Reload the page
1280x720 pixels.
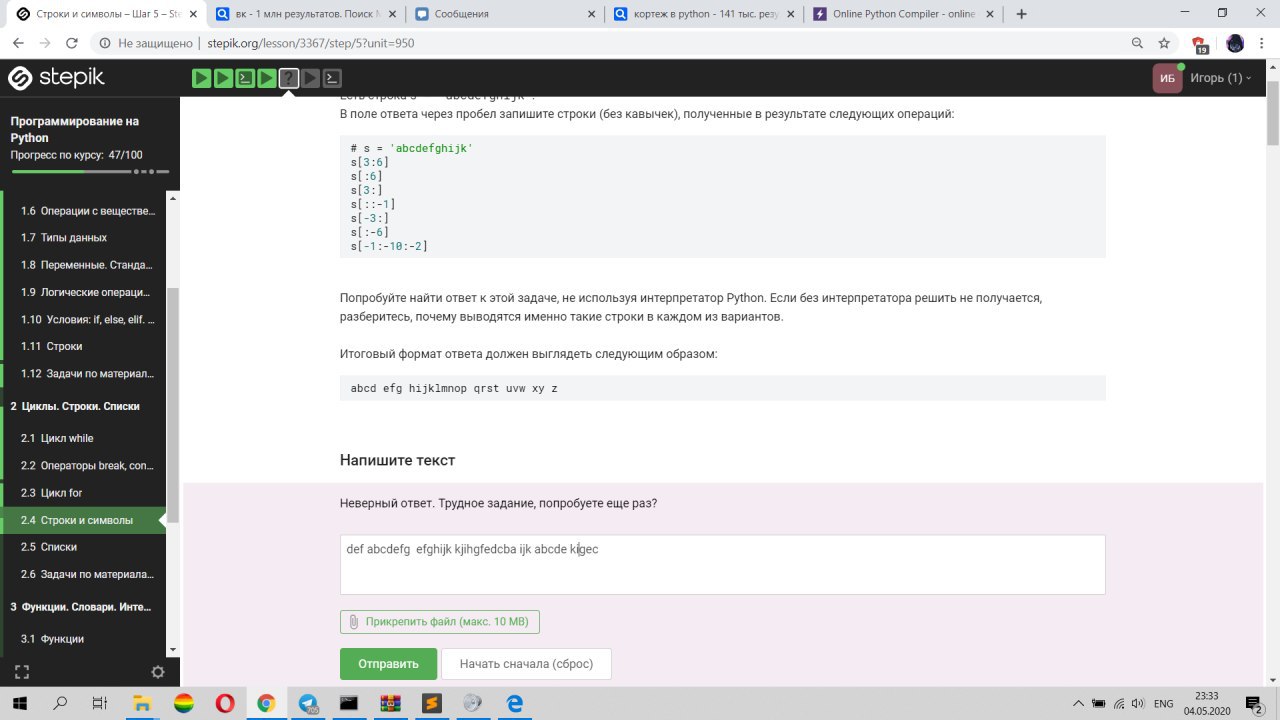pos(72,43)
